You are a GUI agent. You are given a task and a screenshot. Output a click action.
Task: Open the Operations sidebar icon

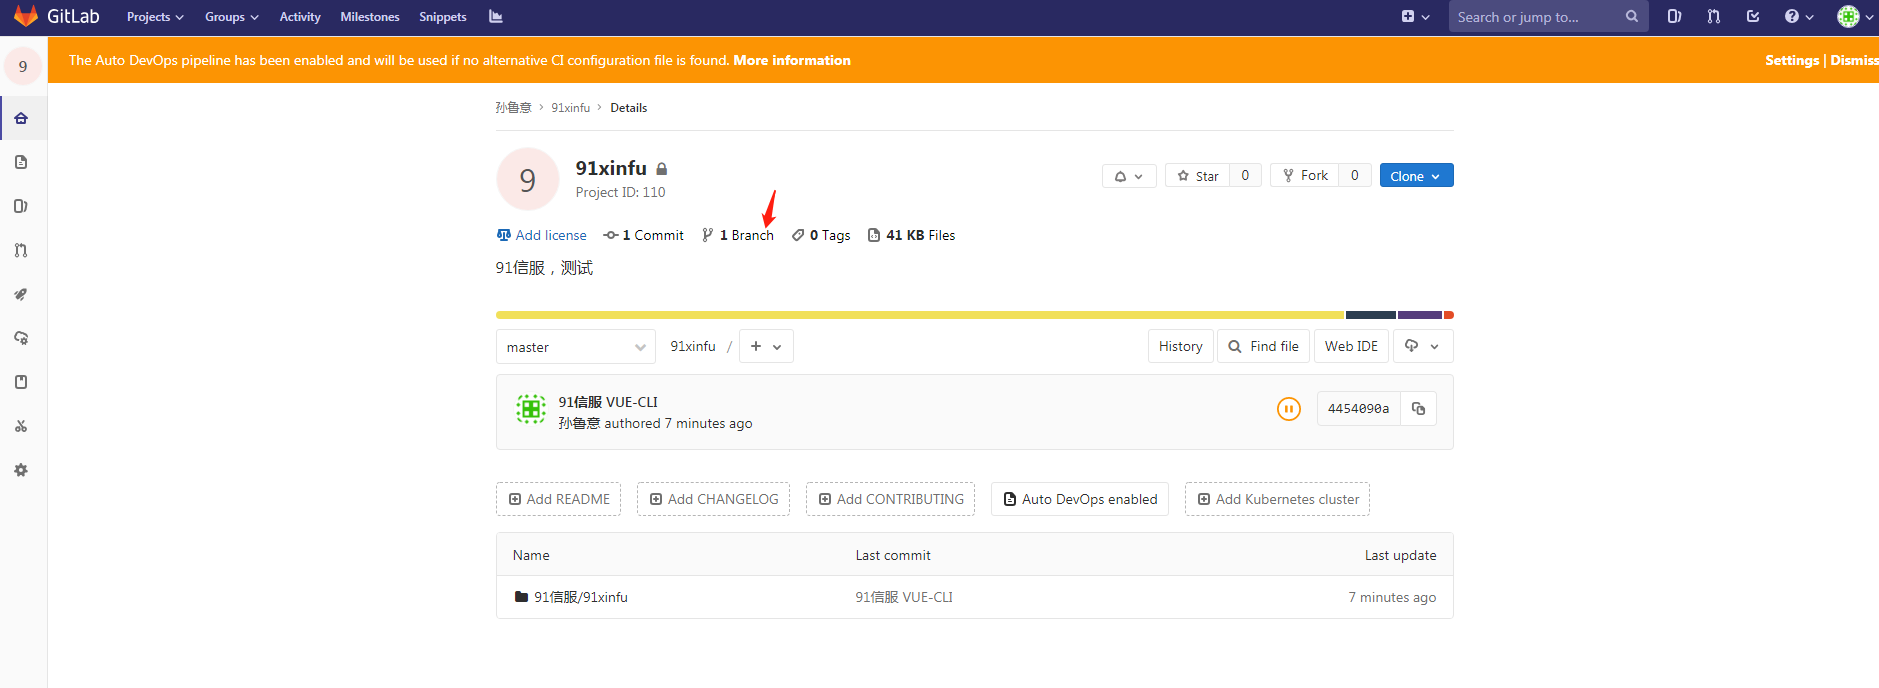tap(21, 338)
